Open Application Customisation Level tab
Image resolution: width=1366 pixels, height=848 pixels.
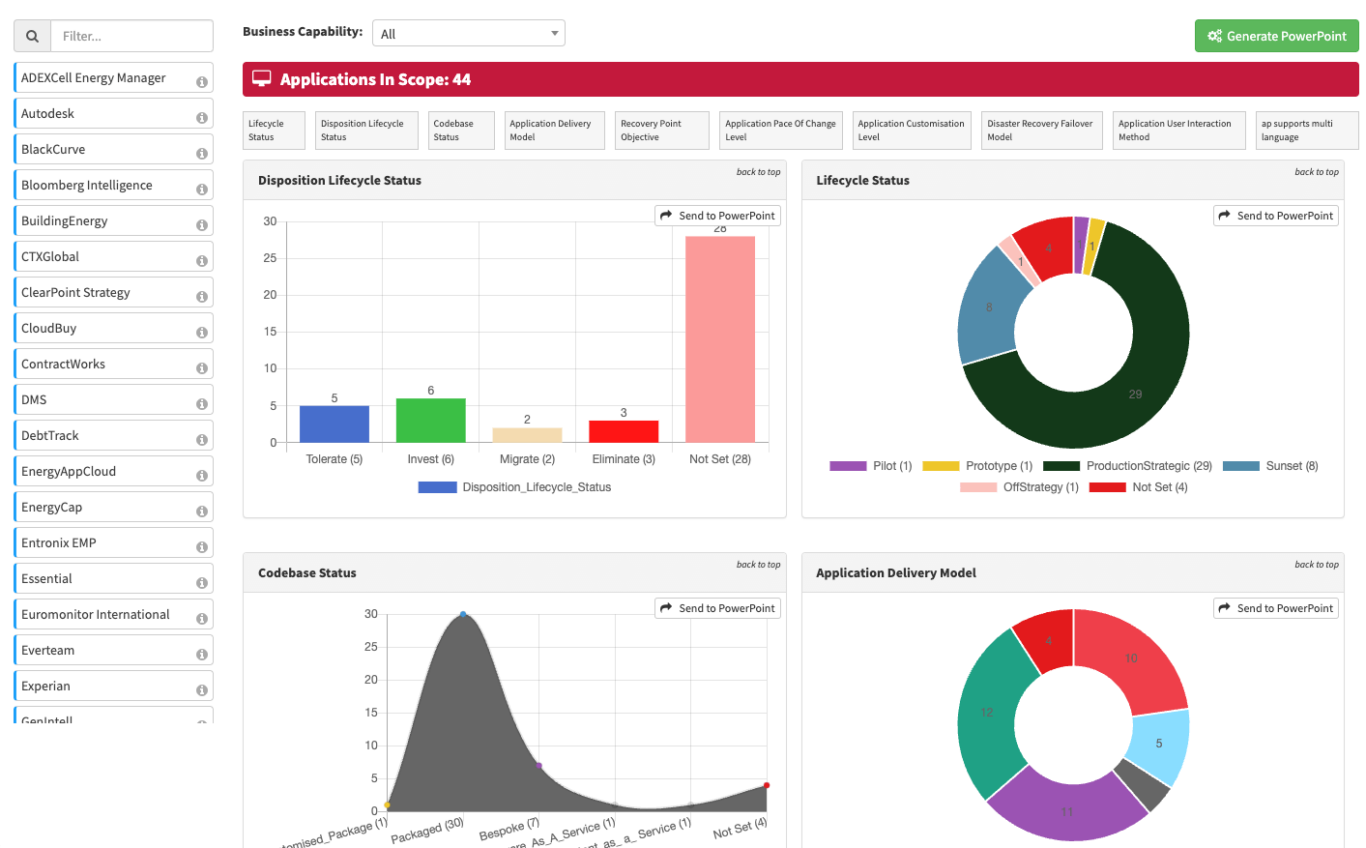tap(912, 130)
